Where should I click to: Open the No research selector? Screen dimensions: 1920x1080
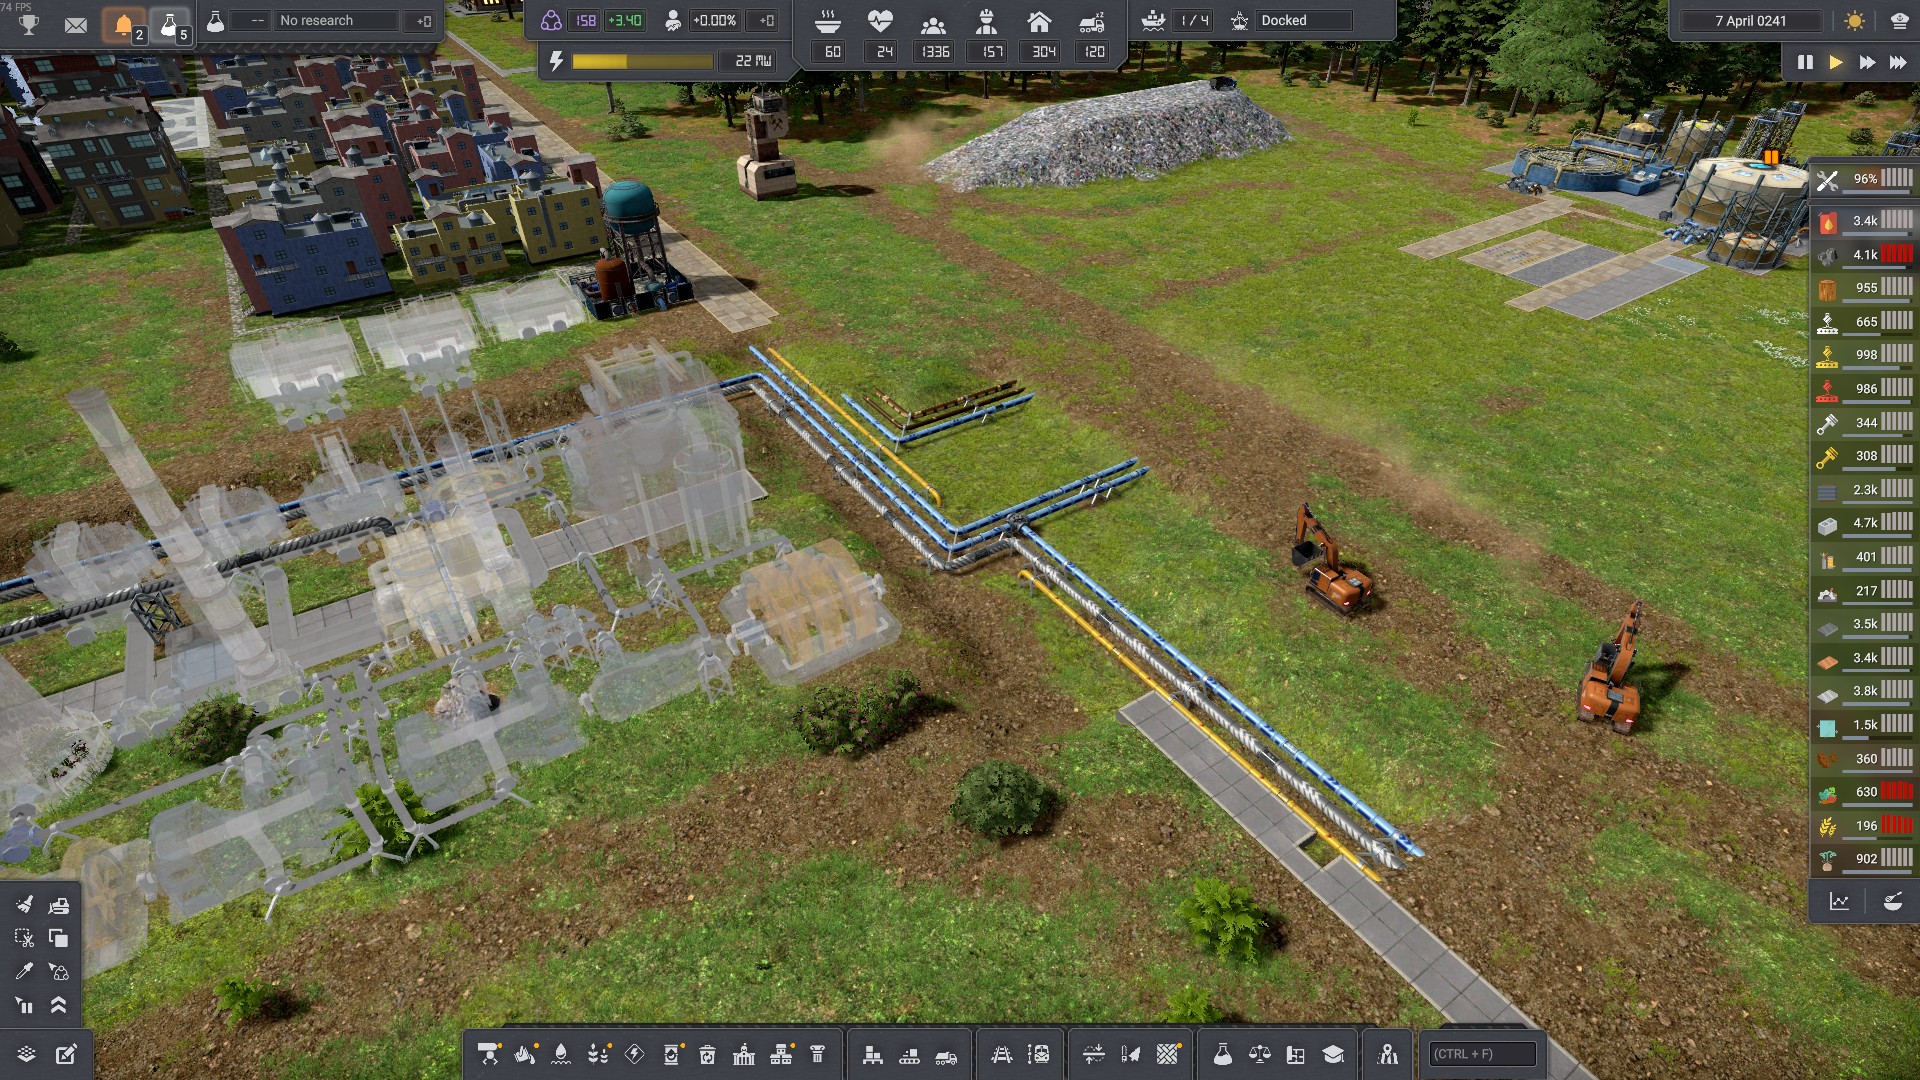pyautogui.click(x=338, y=21)
